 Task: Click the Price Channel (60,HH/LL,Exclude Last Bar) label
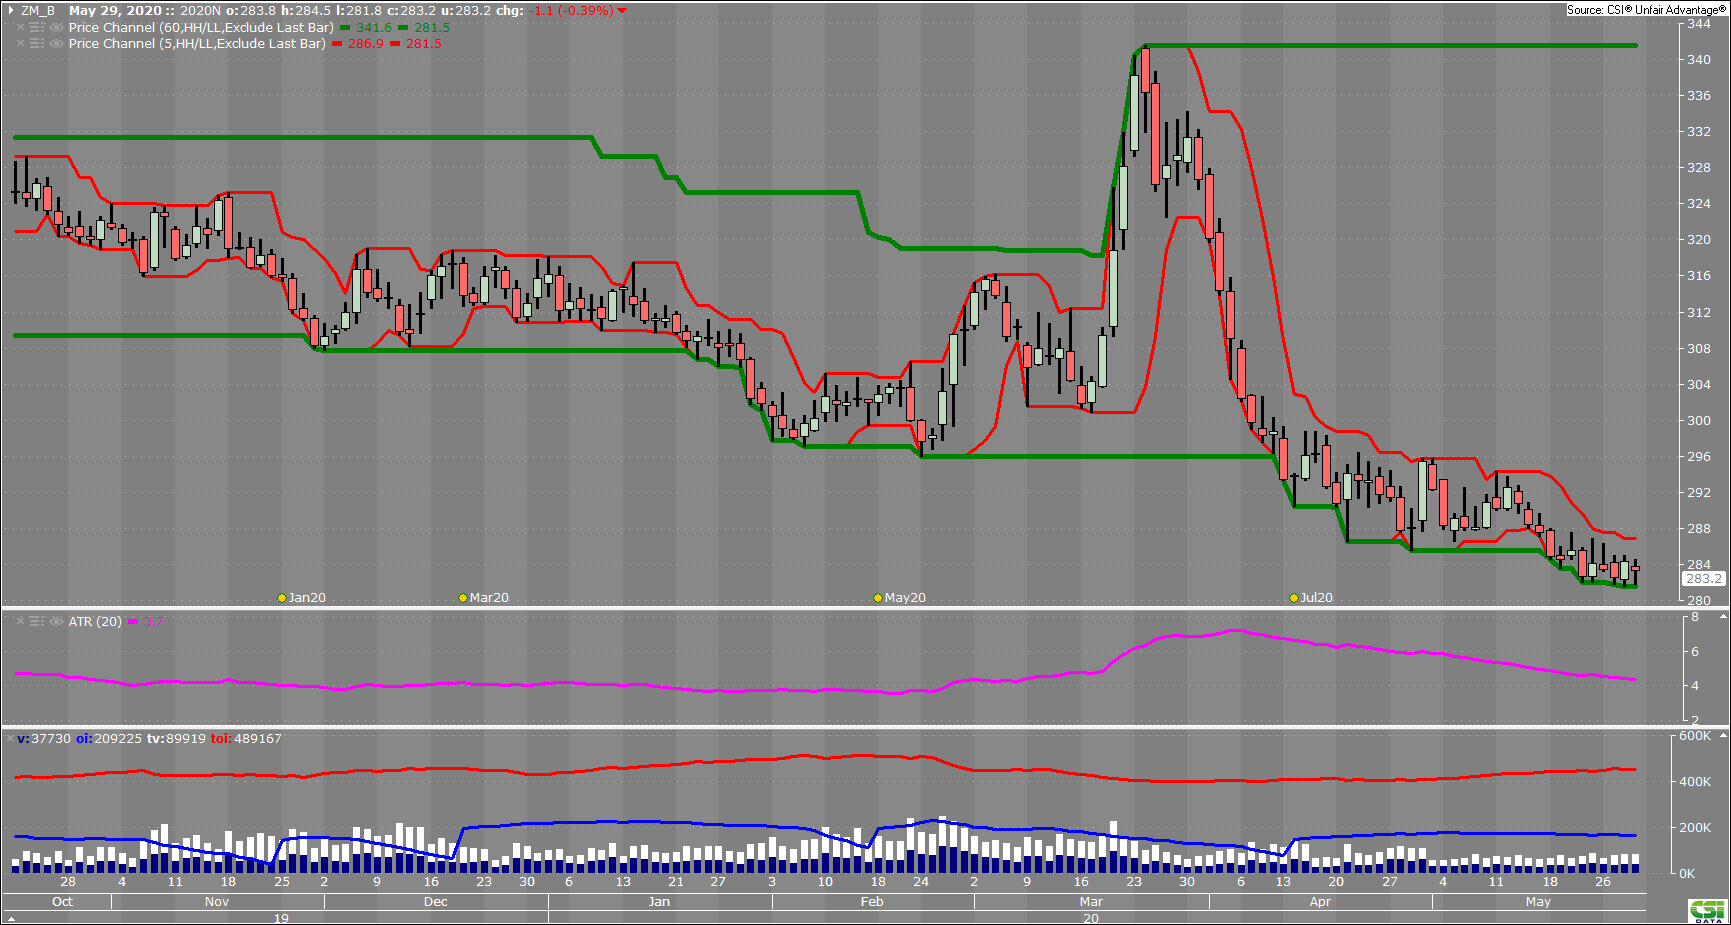pos(201,27)
